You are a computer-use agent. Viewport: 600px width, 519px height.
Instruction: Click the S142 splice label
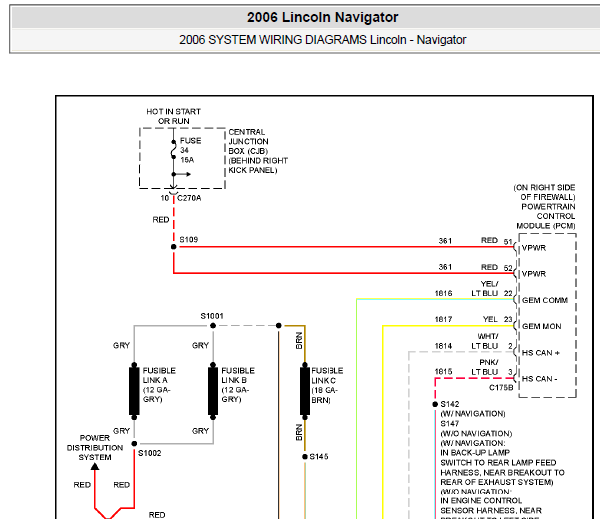[450, 404]
